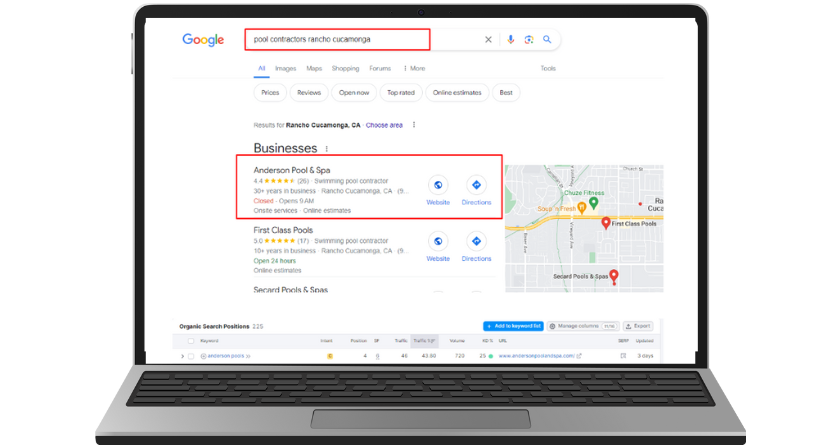Switch to the Shopping tab
Viewport: 837px width, 445px height.
[345, 68]
